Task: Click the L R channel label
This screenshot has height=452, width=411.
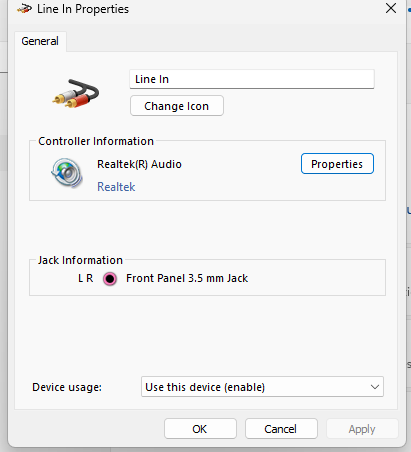Action: point(86,278)
